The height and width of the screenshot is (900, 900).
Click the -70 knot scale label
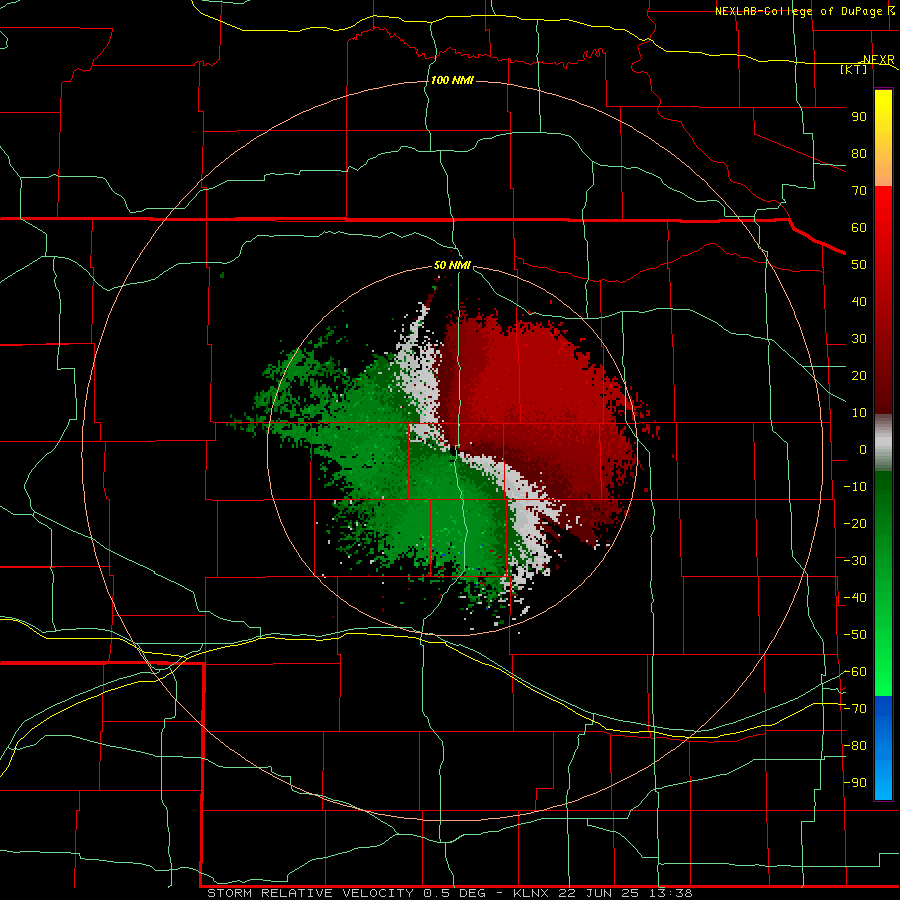[x=855, y=709]
